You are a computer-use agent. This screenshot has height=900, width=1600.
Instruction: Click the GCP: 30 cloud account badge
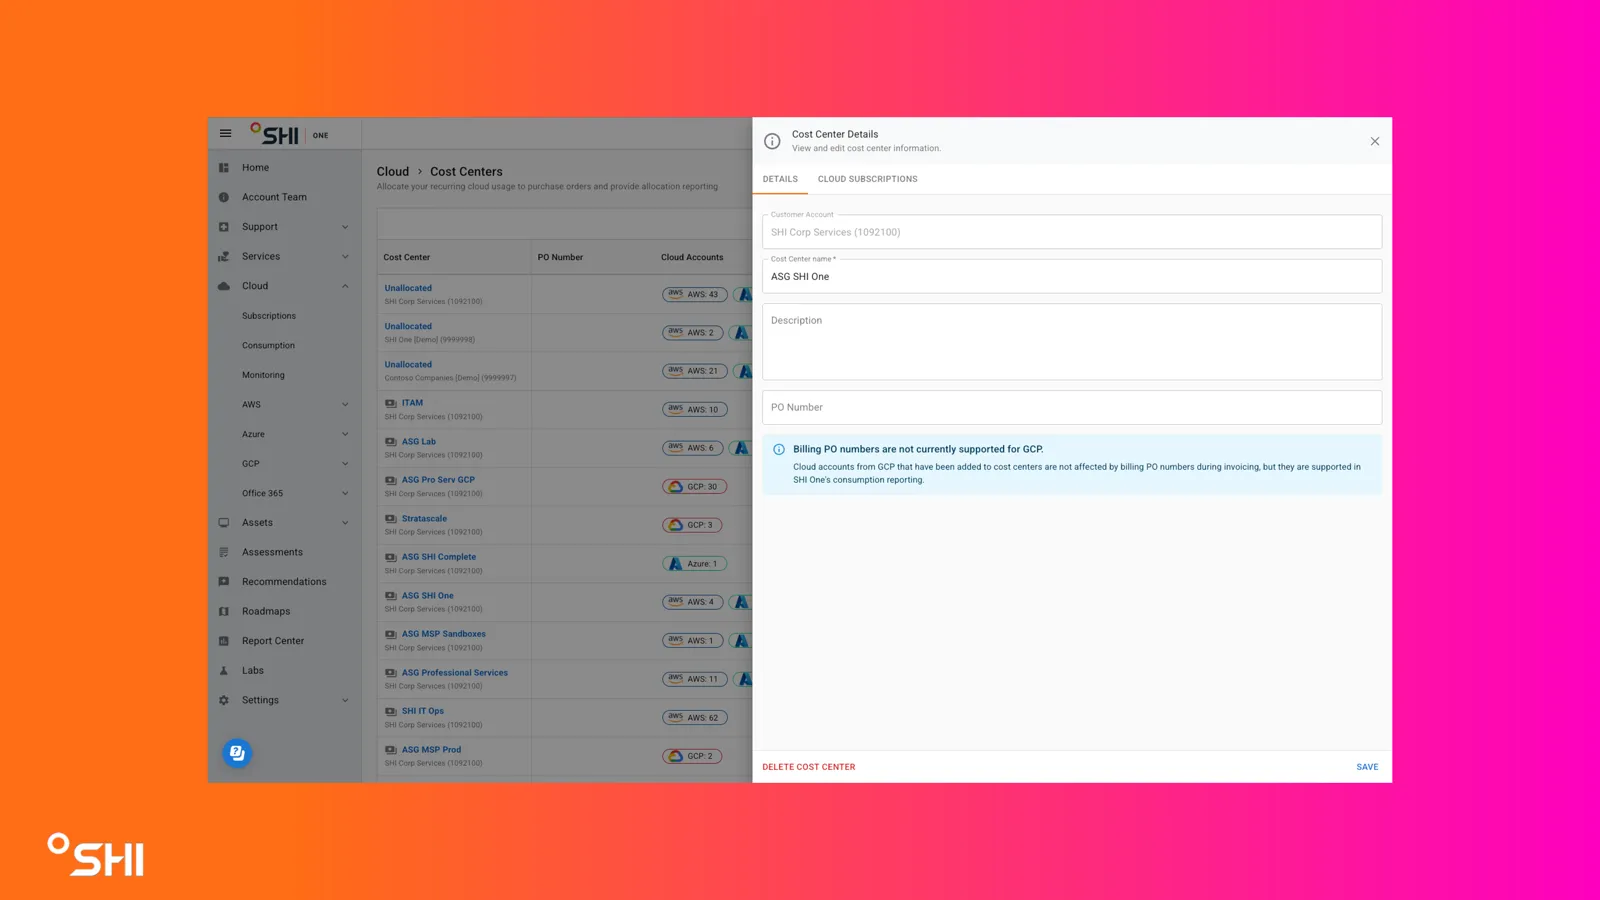(694, 487)
